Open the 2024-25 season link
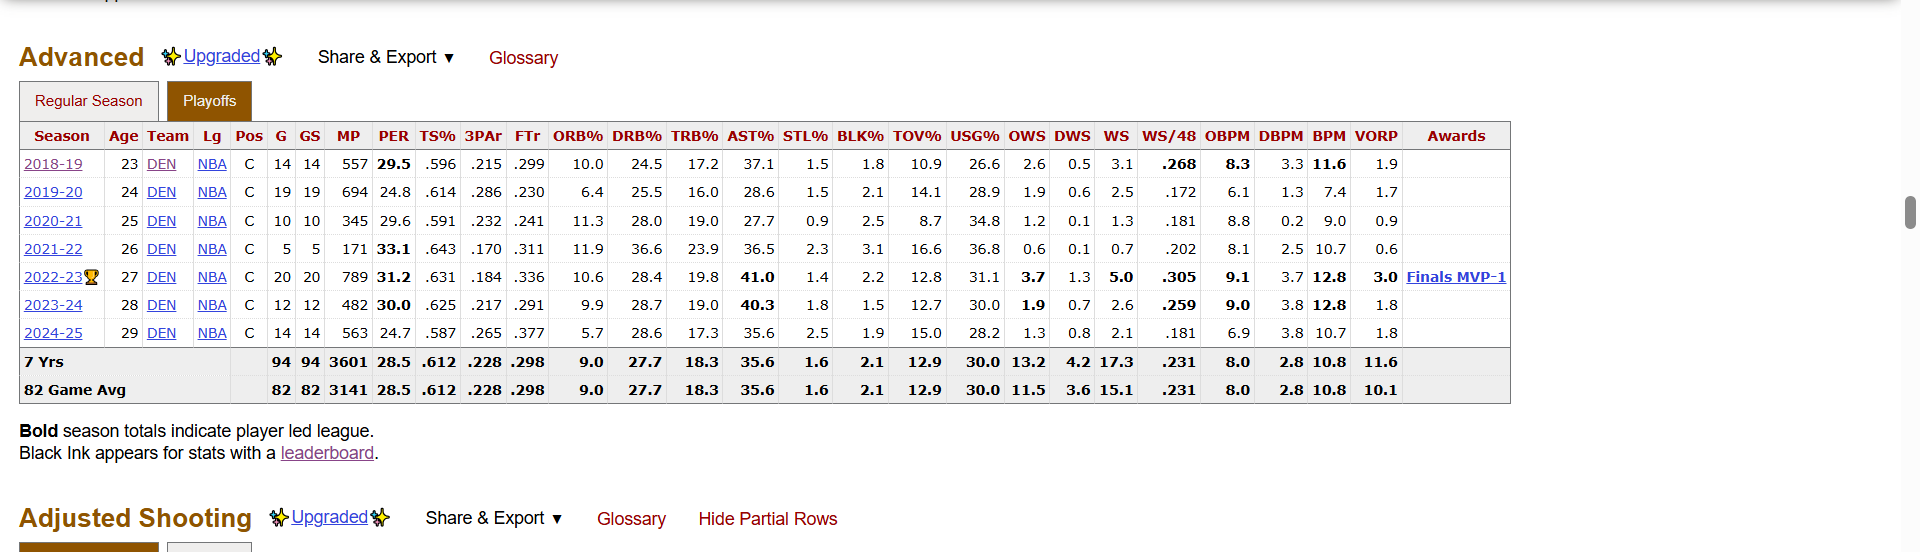The height and width of the screenshot is (552, 1920). tap(53, 333)
